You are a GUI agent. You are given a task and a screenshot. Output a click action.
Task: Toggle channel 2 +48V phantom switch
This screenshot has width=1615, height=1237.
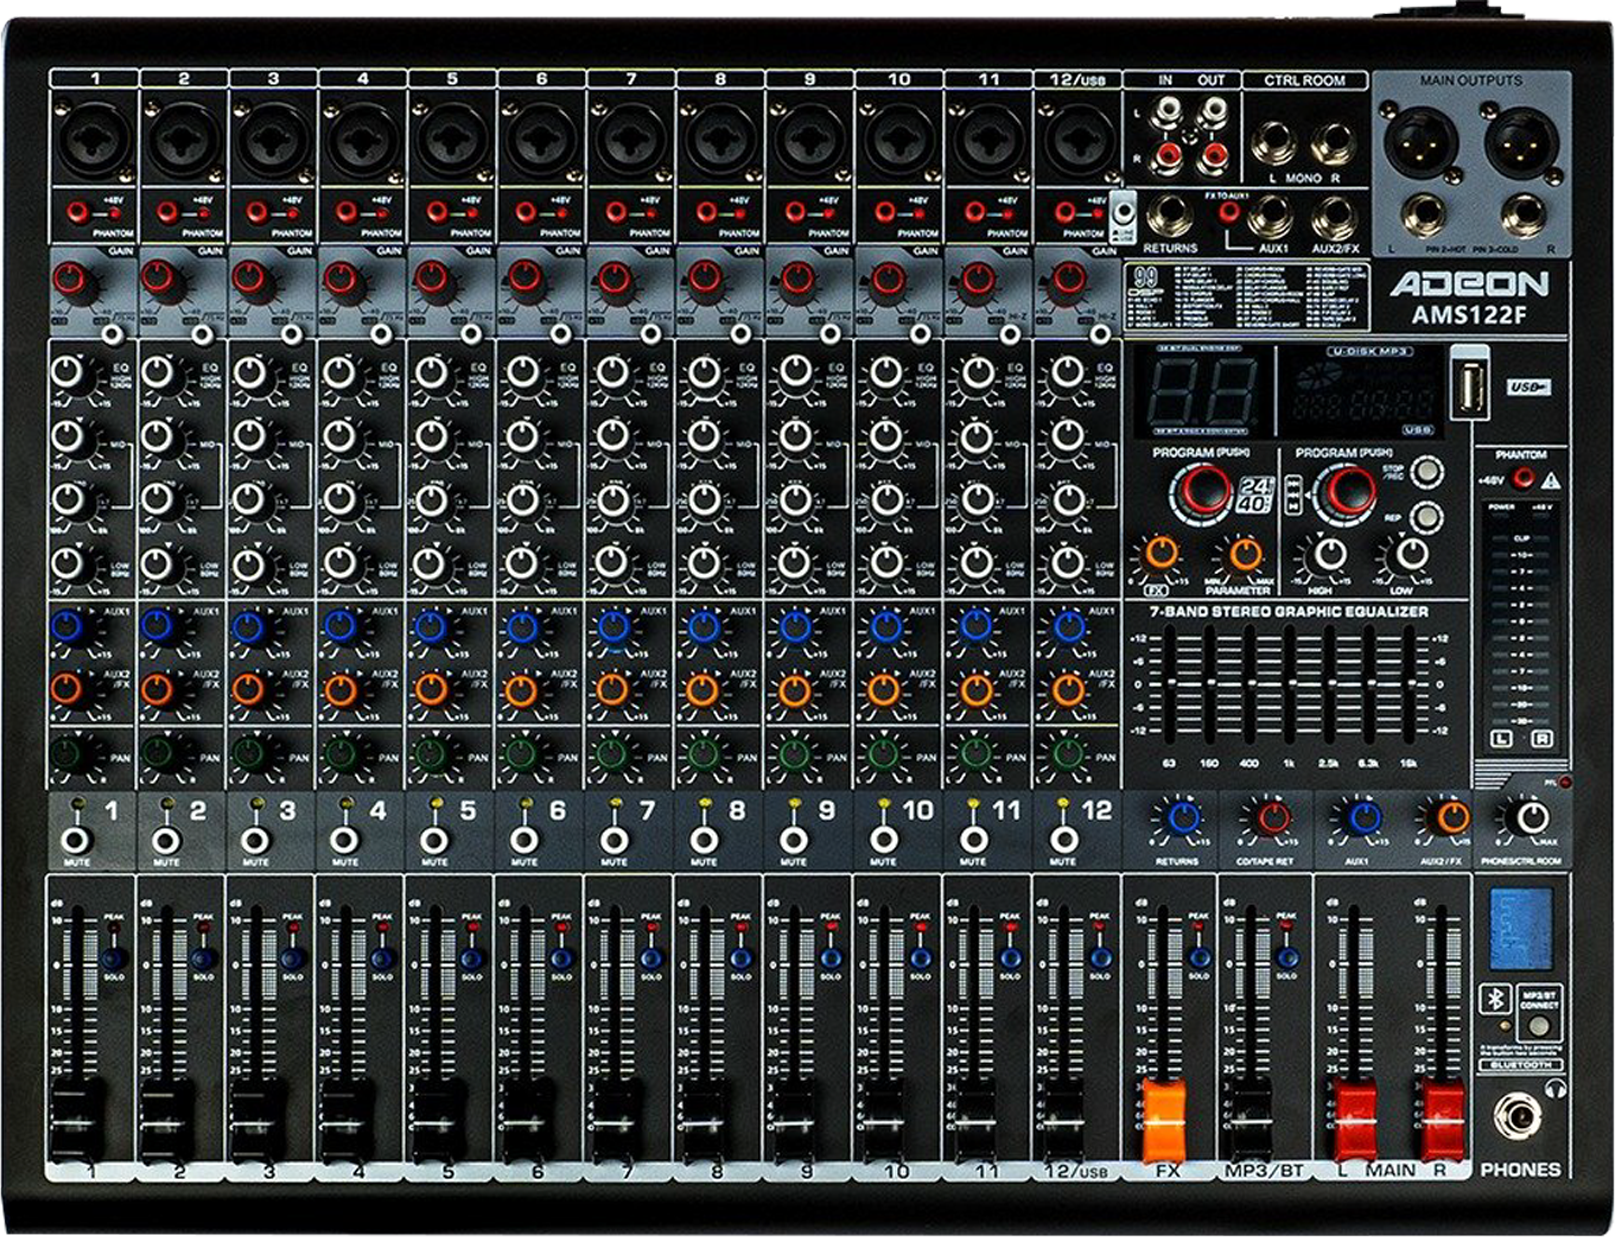pos(167,212)
